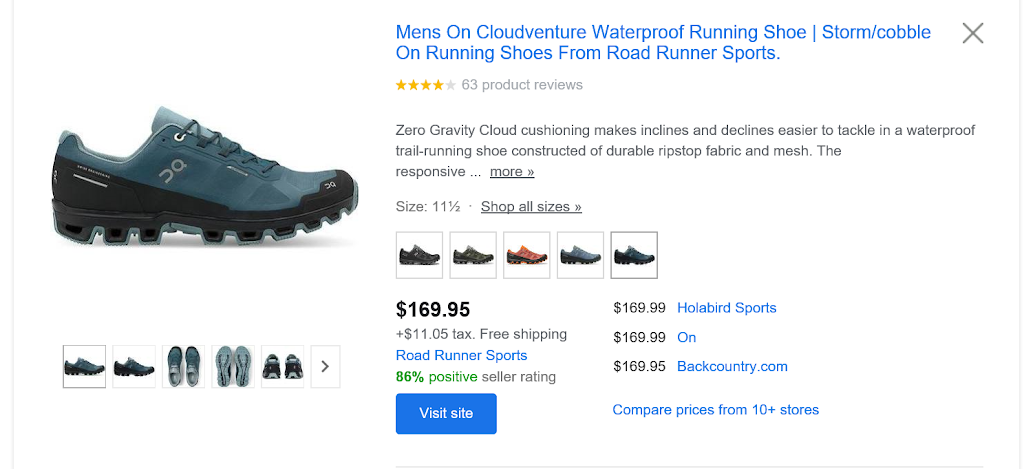Choose the olive green shoe color swatch
Viewport: 1024px width, 469px height.
[x=473, y=255]
